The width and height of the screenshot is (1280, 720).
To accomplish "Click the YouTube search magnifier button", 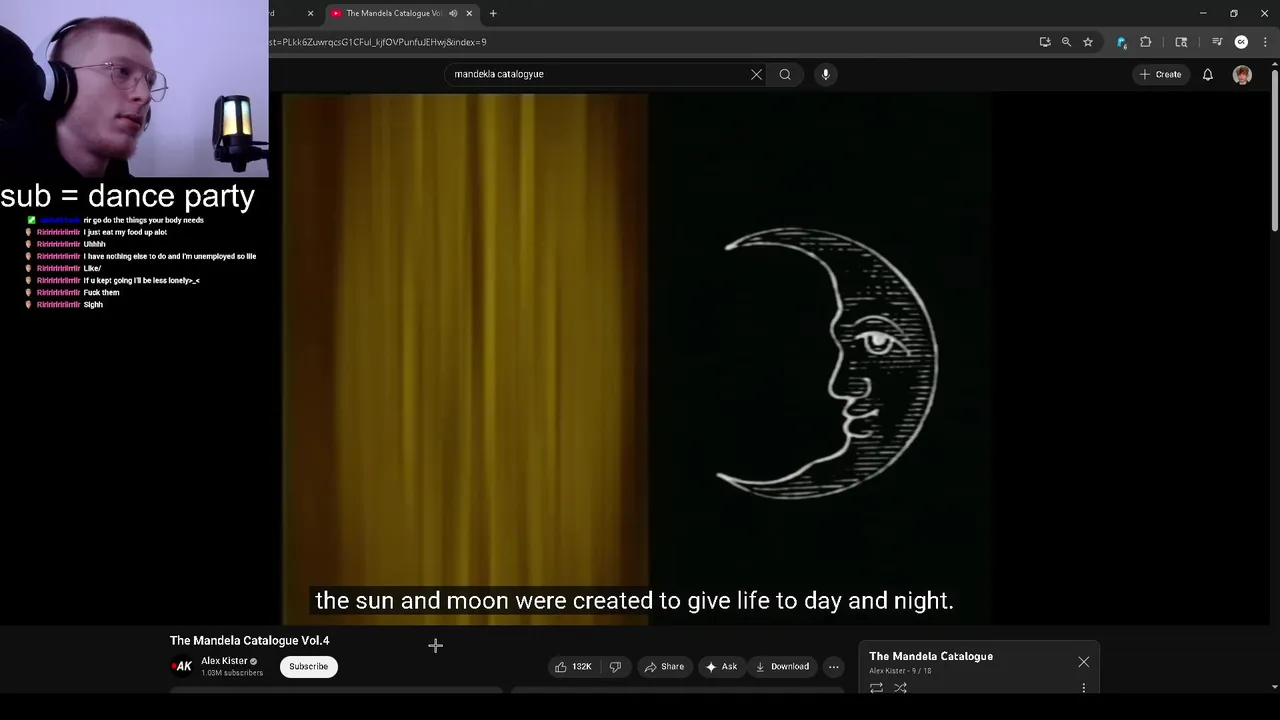I will coord(785,74).
